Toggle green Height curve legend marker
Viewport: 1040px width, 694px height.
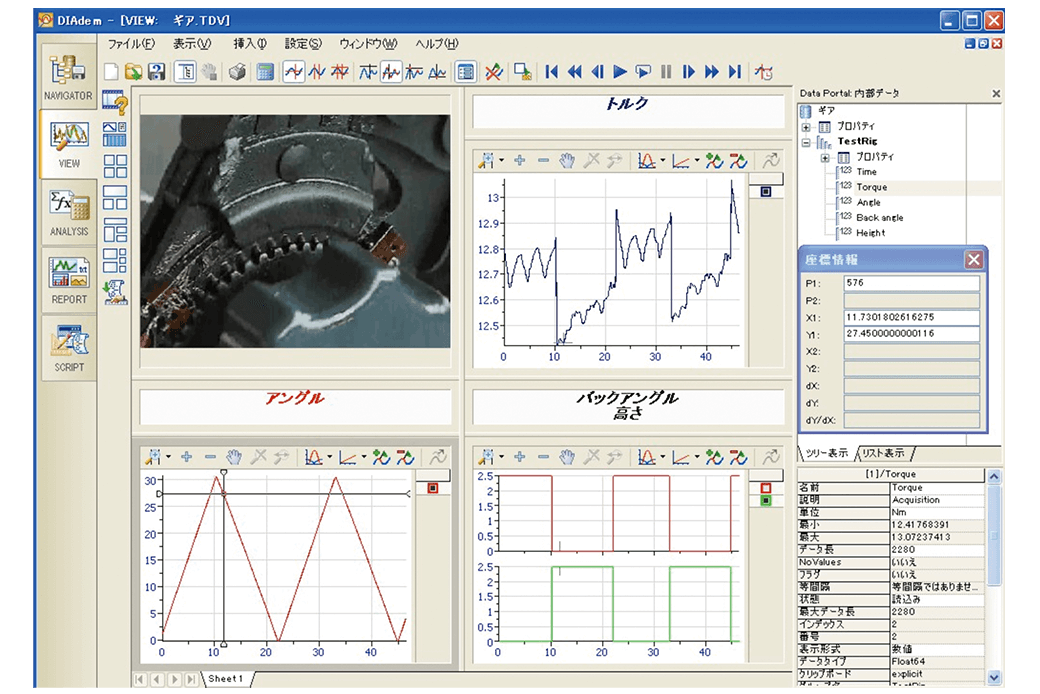tap(765, 500)
